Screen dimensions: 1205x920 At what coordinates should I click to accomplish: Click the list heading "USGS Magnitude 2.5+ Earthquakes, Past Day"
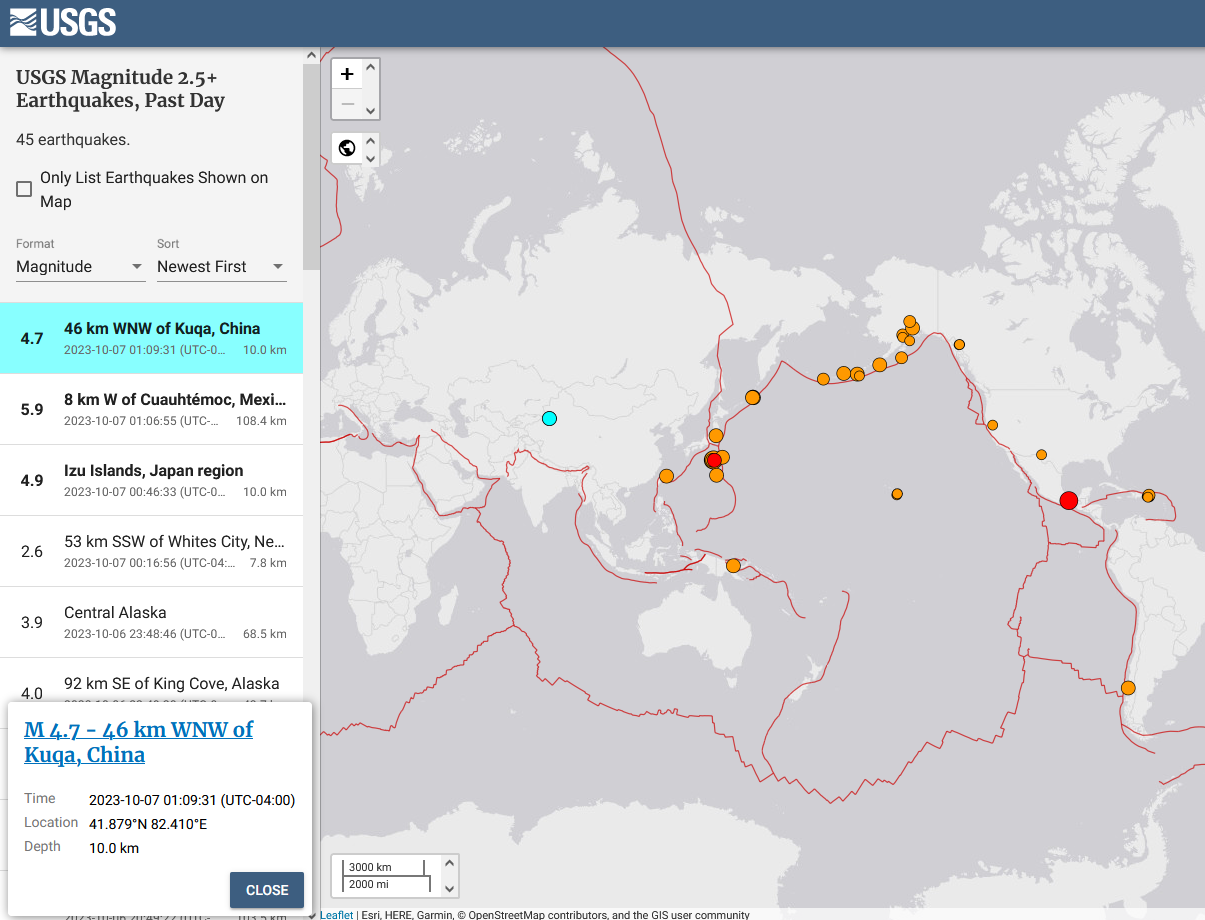pos(120,89)
